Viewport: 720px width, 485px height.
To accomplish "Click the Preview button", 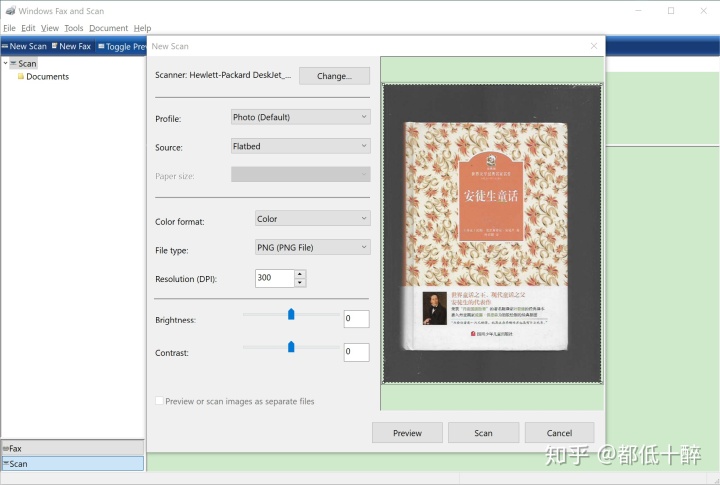I will pos(407,433).
